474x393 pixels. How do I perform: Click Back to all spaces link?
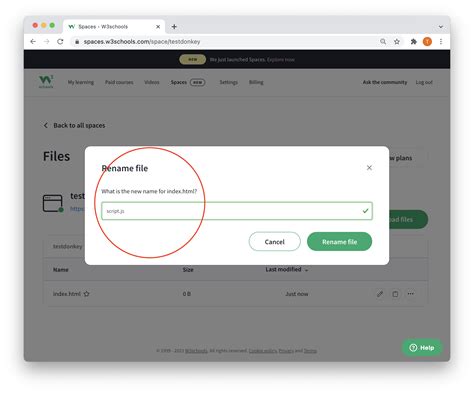[79, 126]
